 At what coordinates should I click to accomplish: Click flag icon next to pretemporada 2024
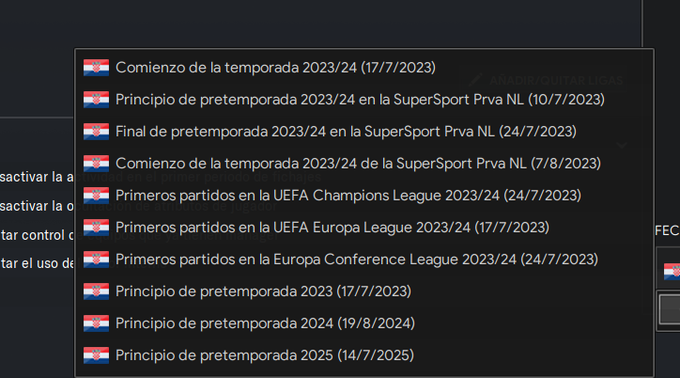(96, 323)
